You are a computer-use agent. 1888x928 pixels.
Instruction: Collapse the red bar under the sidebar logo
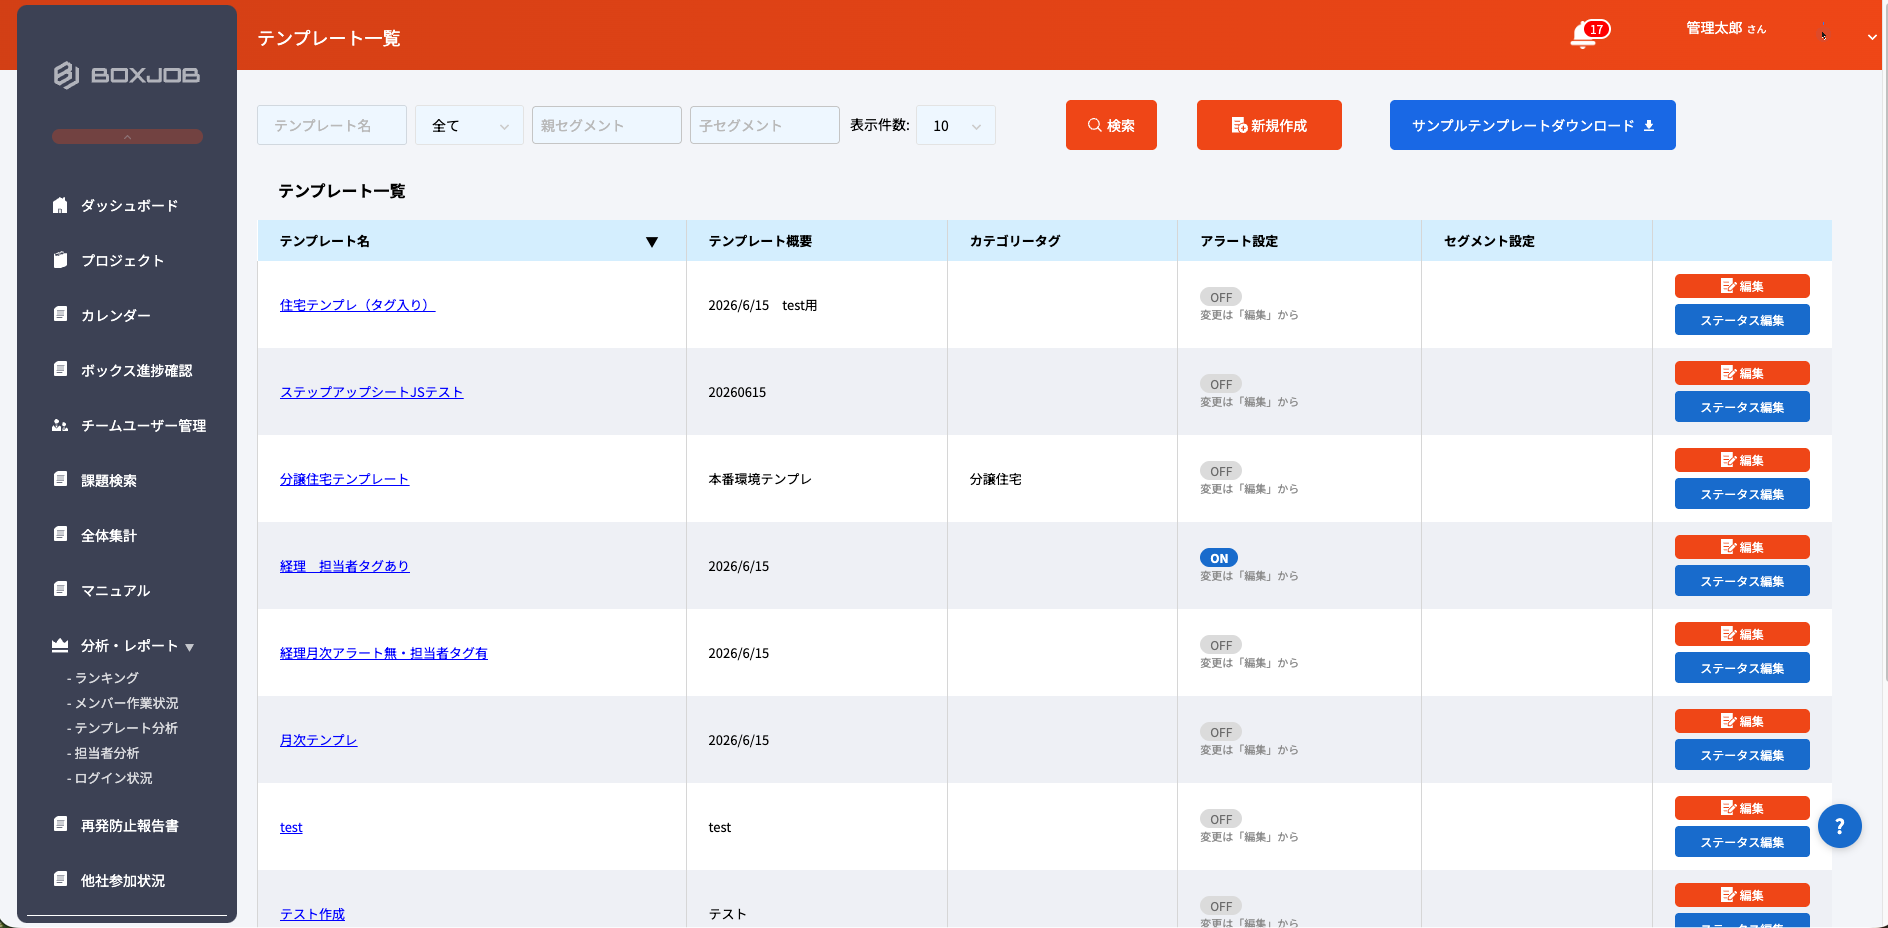coord(127,136)
